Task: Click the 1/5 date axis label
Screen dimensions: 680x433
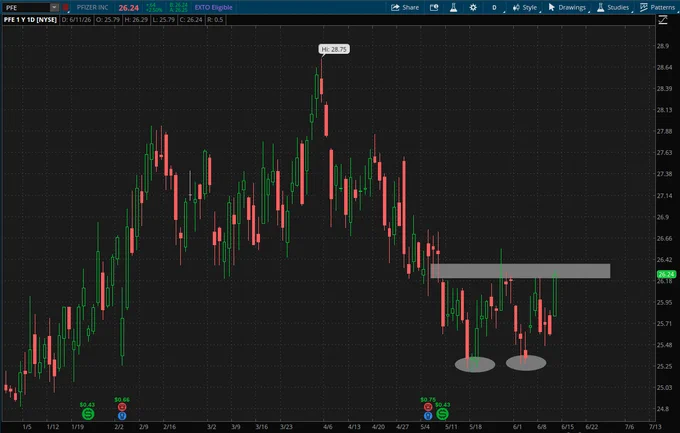Action: tap(27, 427)
